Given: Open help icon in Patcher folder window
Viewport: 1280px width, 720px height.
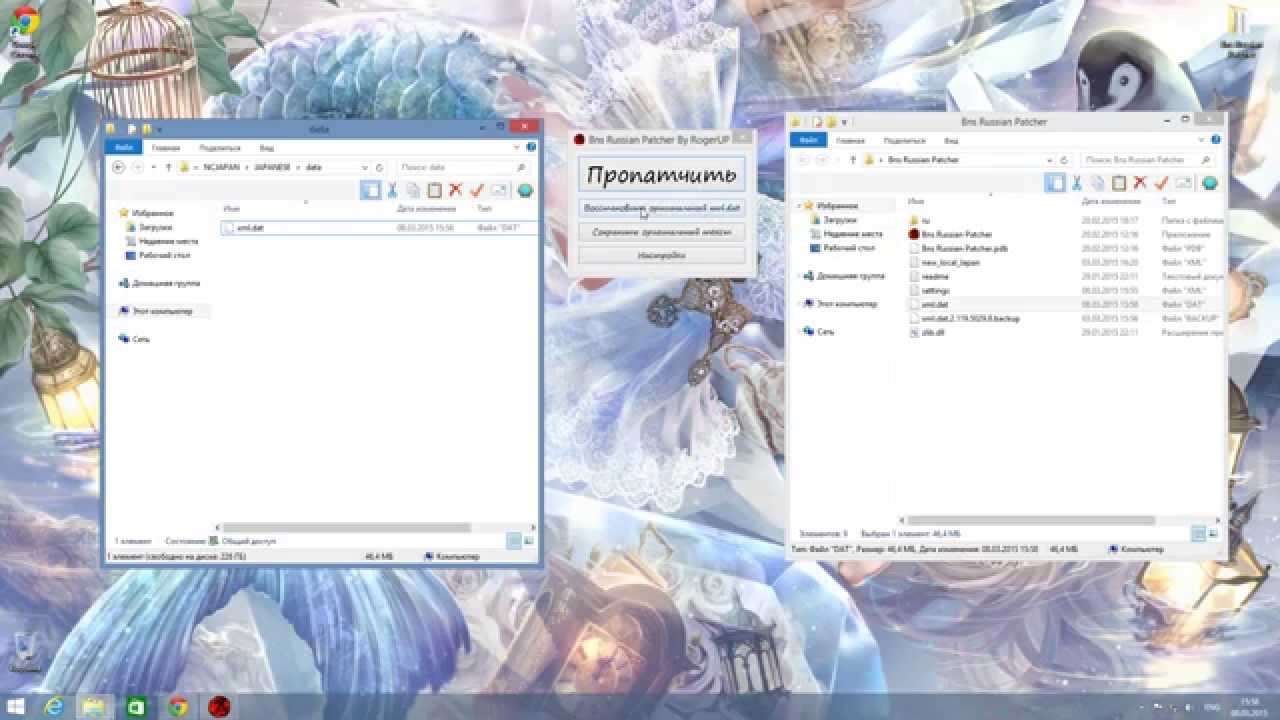Looking at the screenshot, I should [x=1217, y=140].
